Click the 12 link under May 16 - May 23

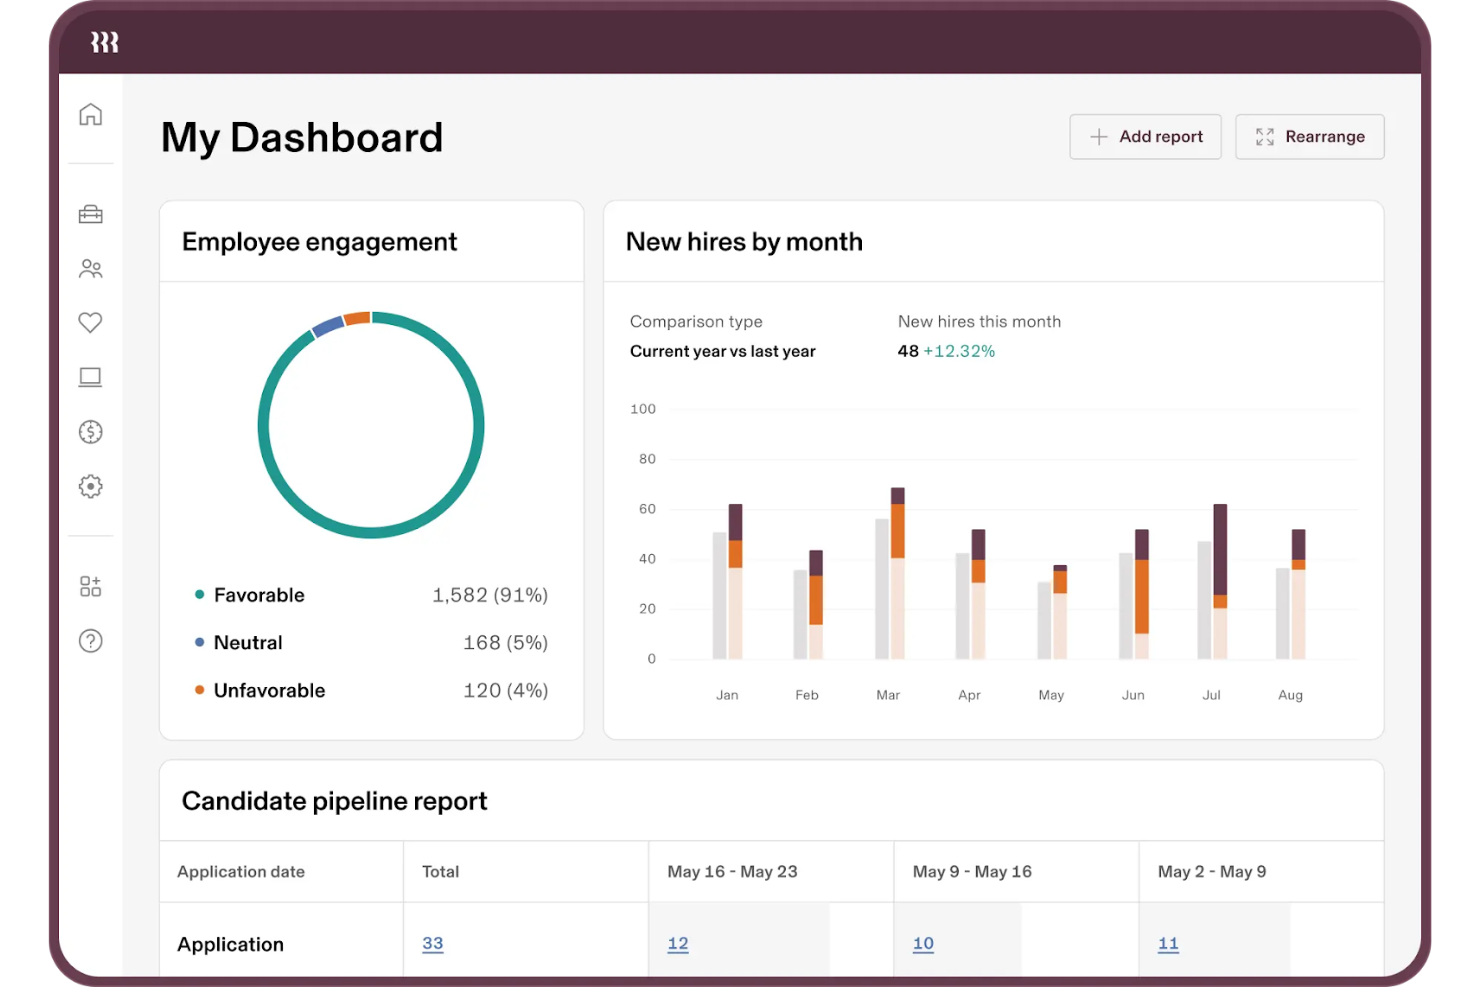tap(677, 943)
